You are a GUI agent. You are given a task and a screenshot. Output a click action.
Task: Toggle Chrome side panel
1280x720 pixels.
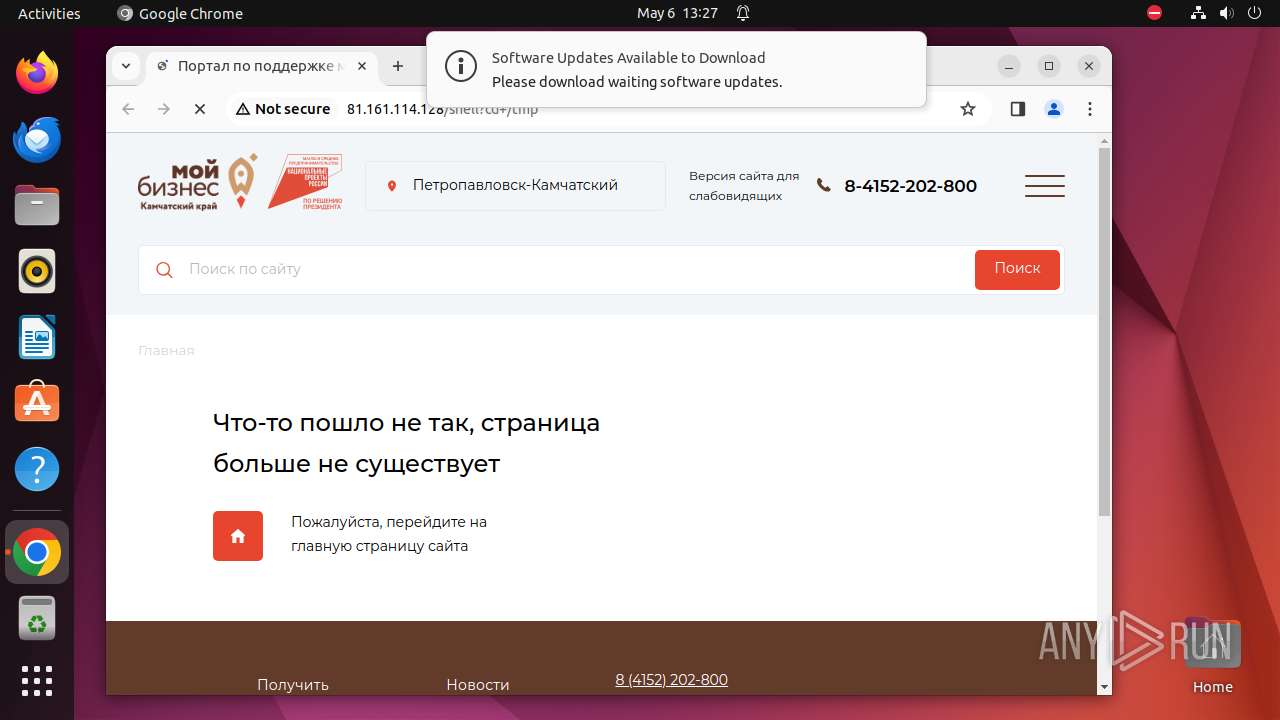click(x=1018, y=109)
